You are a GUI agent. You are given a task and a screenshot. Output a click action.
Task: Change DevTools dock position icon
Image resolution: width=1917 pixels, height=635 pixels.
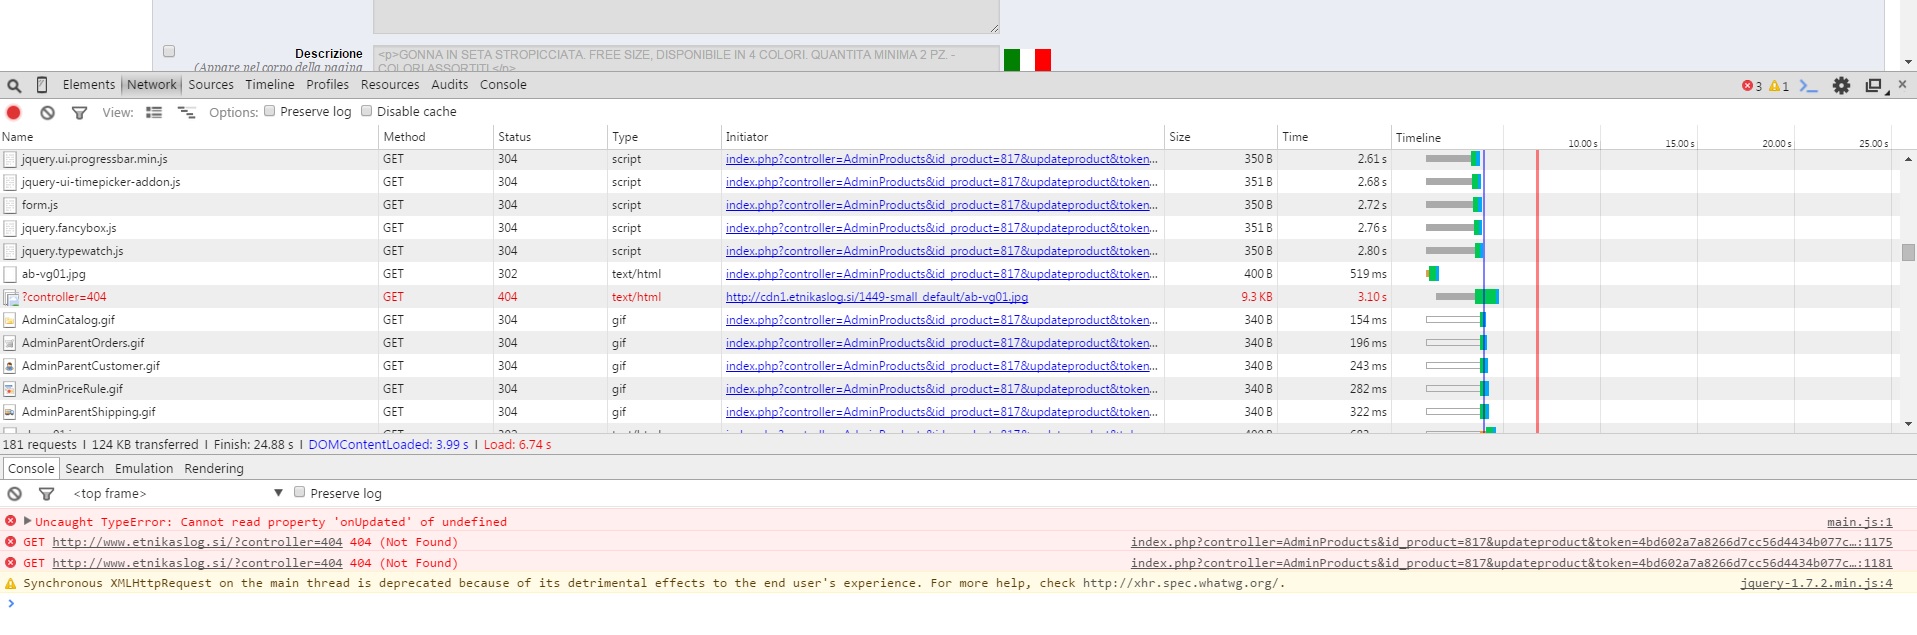(1875, 87)
